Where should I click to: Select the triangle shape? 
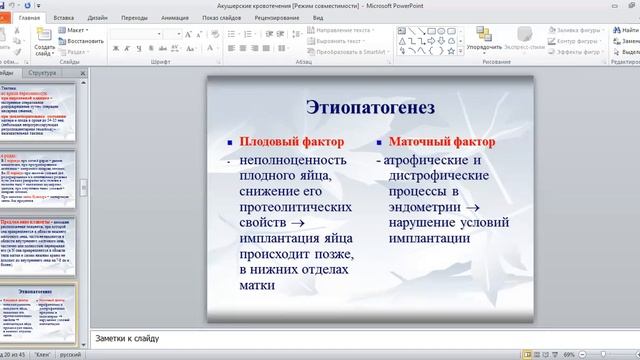402,41
